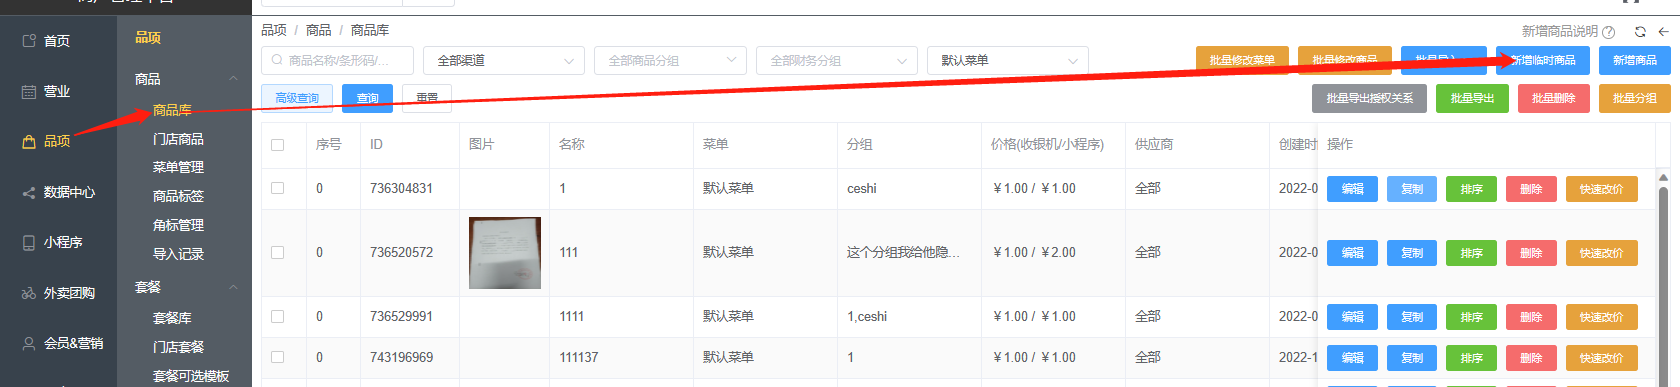Click the 价格(收银机/小程序) column header
This screenshot has width=1680, height=387.
(x=1047, y=145)
